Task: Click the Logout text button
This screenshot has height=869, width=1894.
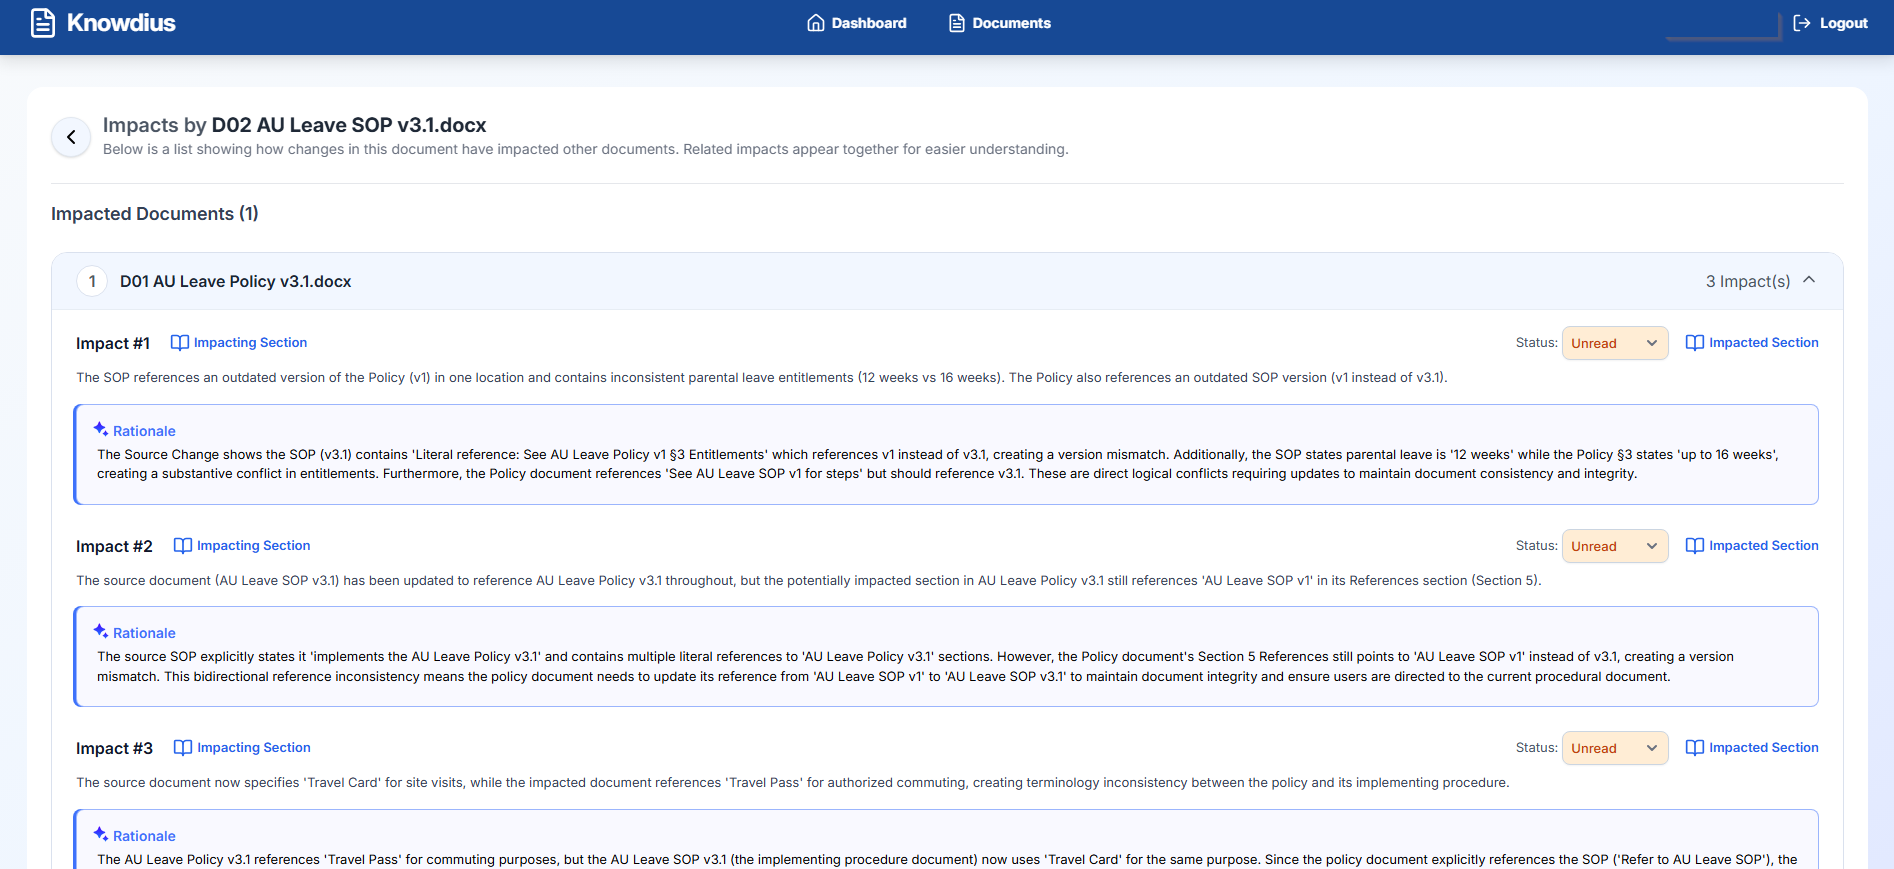Action: click(1843, 23)
